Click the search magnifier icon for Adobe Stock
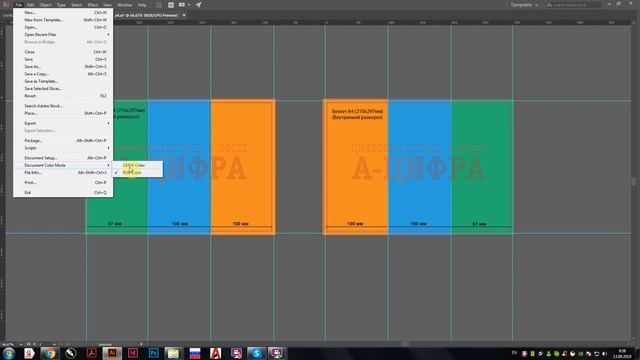The width and height of the screenshot is (640, 360). pos(550,5)
